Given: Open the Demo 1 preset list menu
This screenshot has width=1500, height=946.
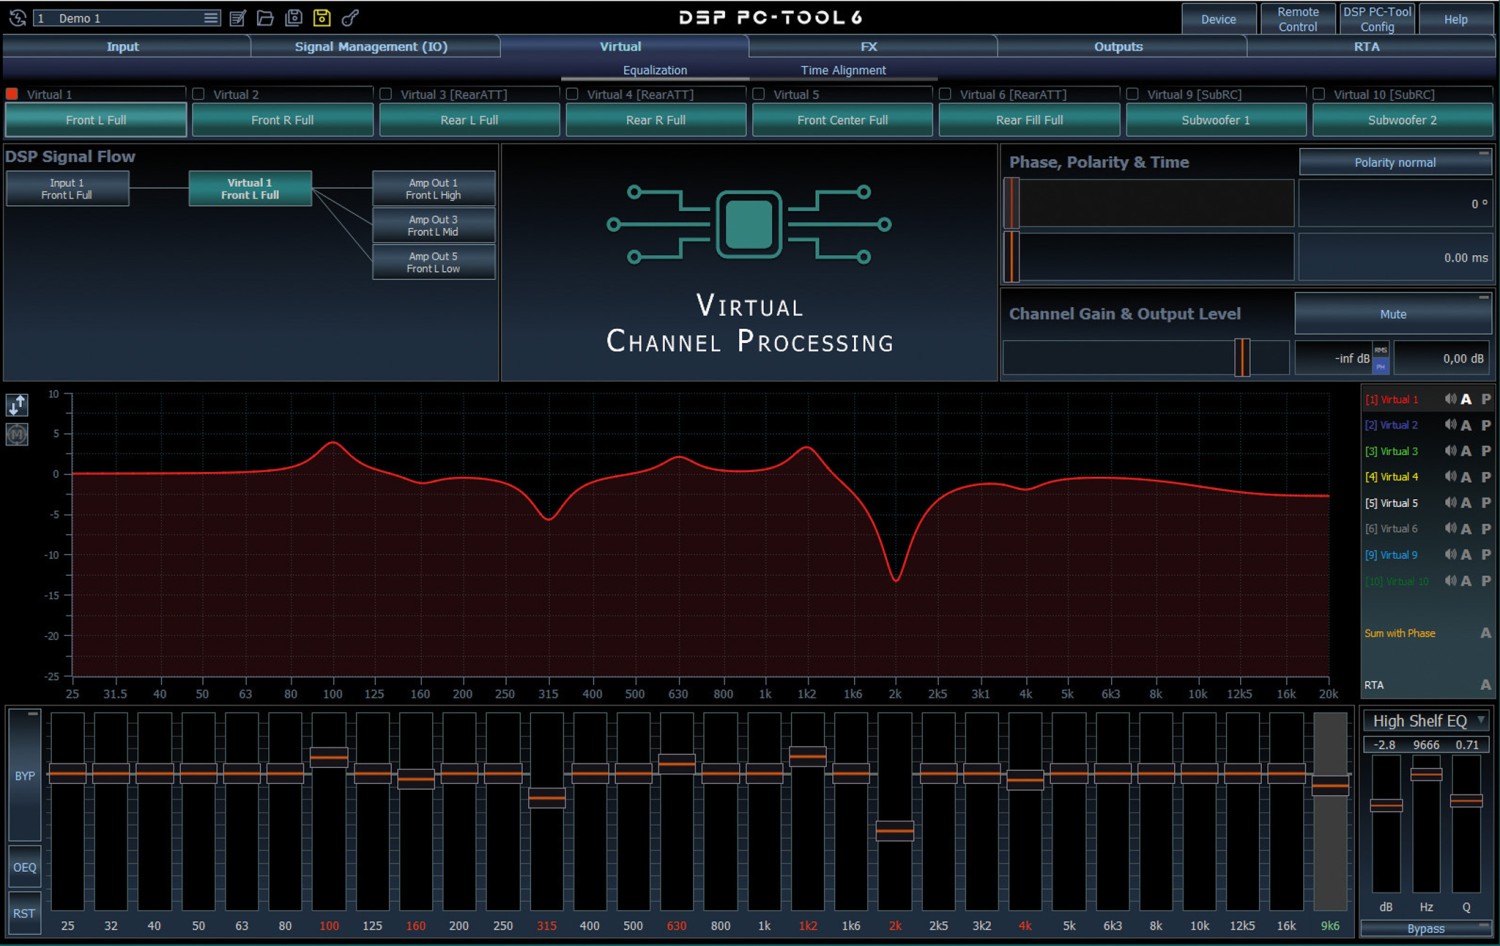Looking at the screenshot, I should tap(210, 18).
